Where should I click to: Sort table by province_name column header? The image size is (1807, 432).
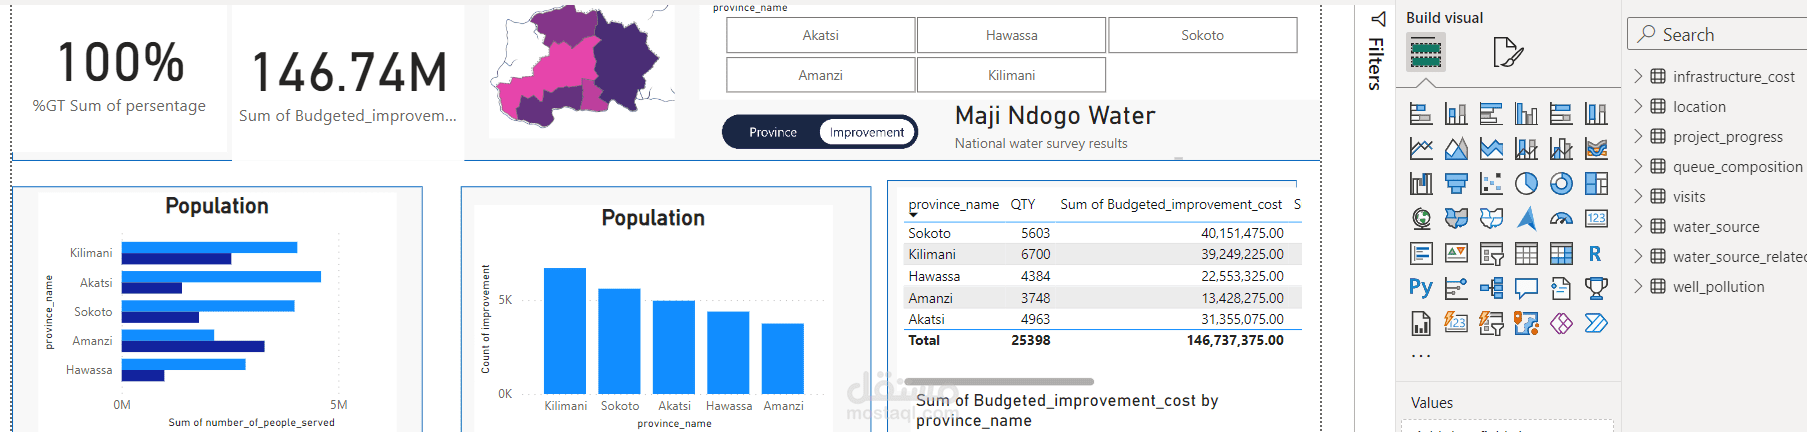[953, 204]
